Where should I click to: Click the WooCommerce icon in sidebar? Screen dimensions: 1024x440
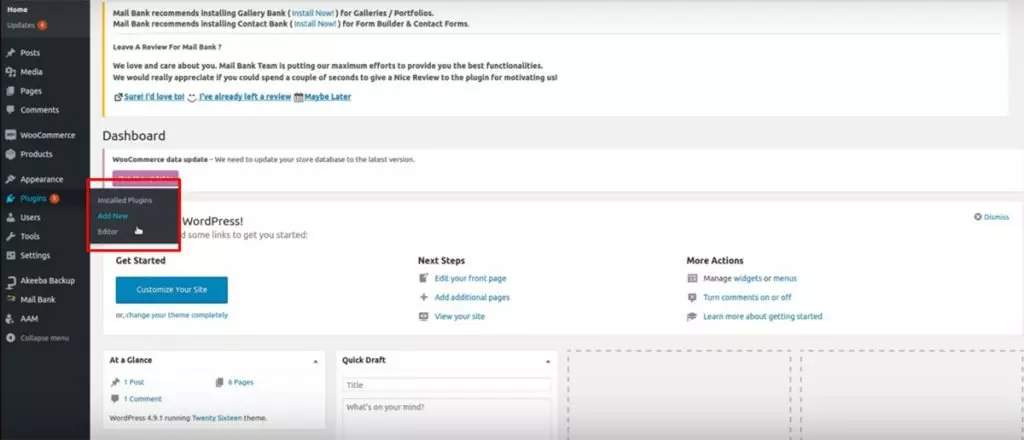pos(10,135)
